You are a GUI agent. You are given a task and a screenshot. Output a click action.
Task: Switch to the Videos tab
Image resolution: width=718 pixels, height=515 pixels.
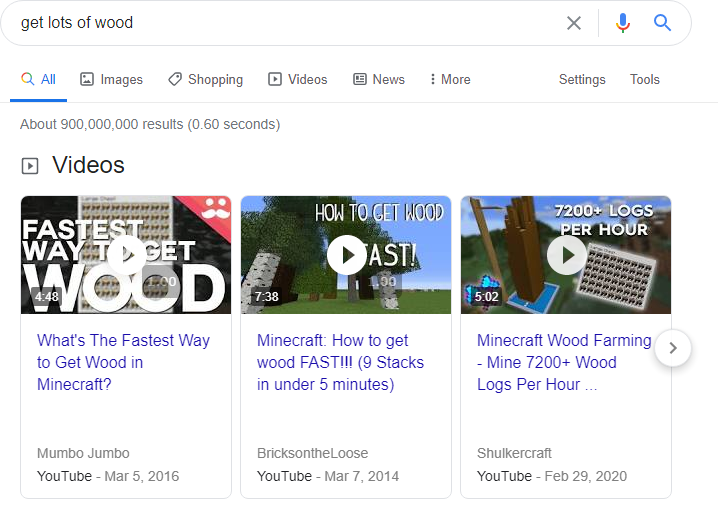(298, 80)
